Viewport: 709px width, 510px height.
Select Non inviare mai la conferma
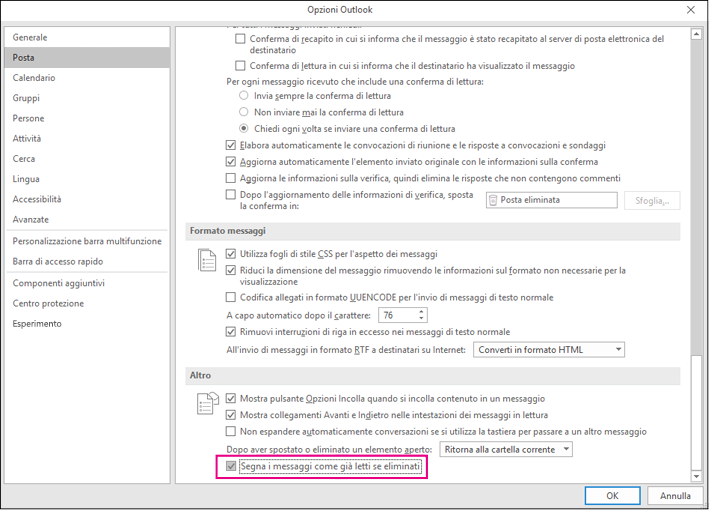[x=244, y=112]
